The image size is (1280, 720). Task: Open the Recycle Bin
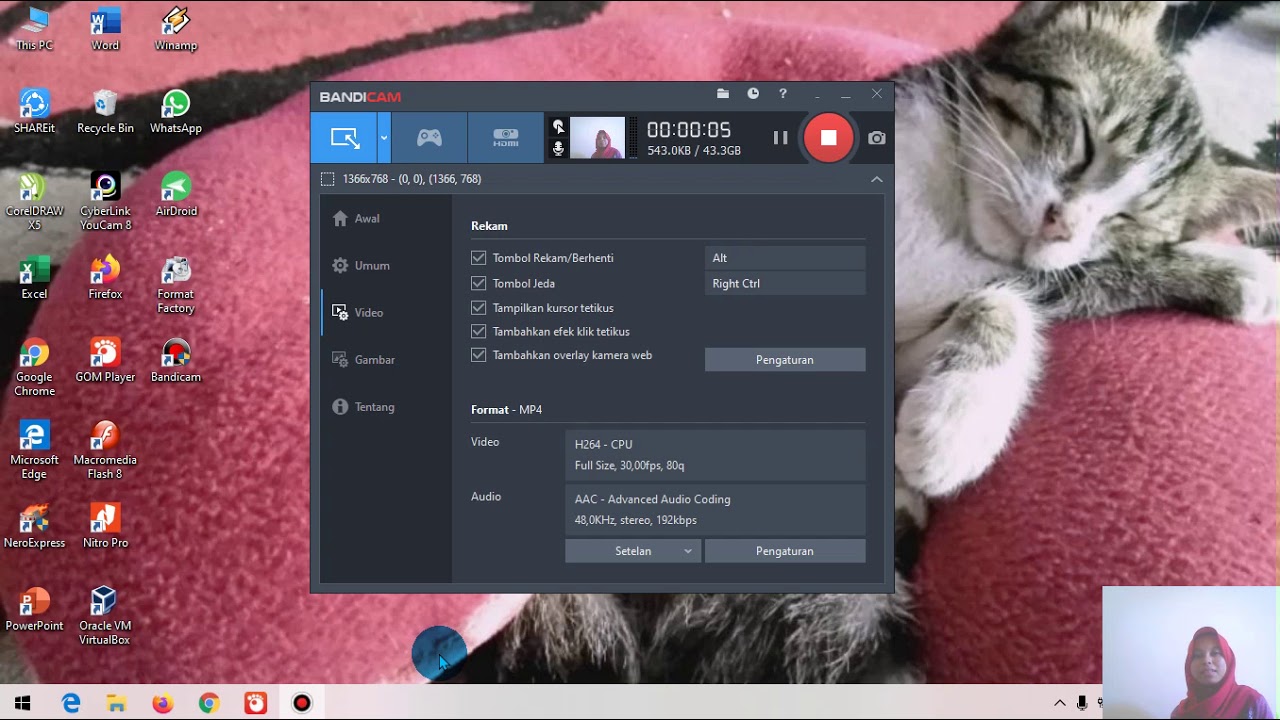tap(105, 112)
